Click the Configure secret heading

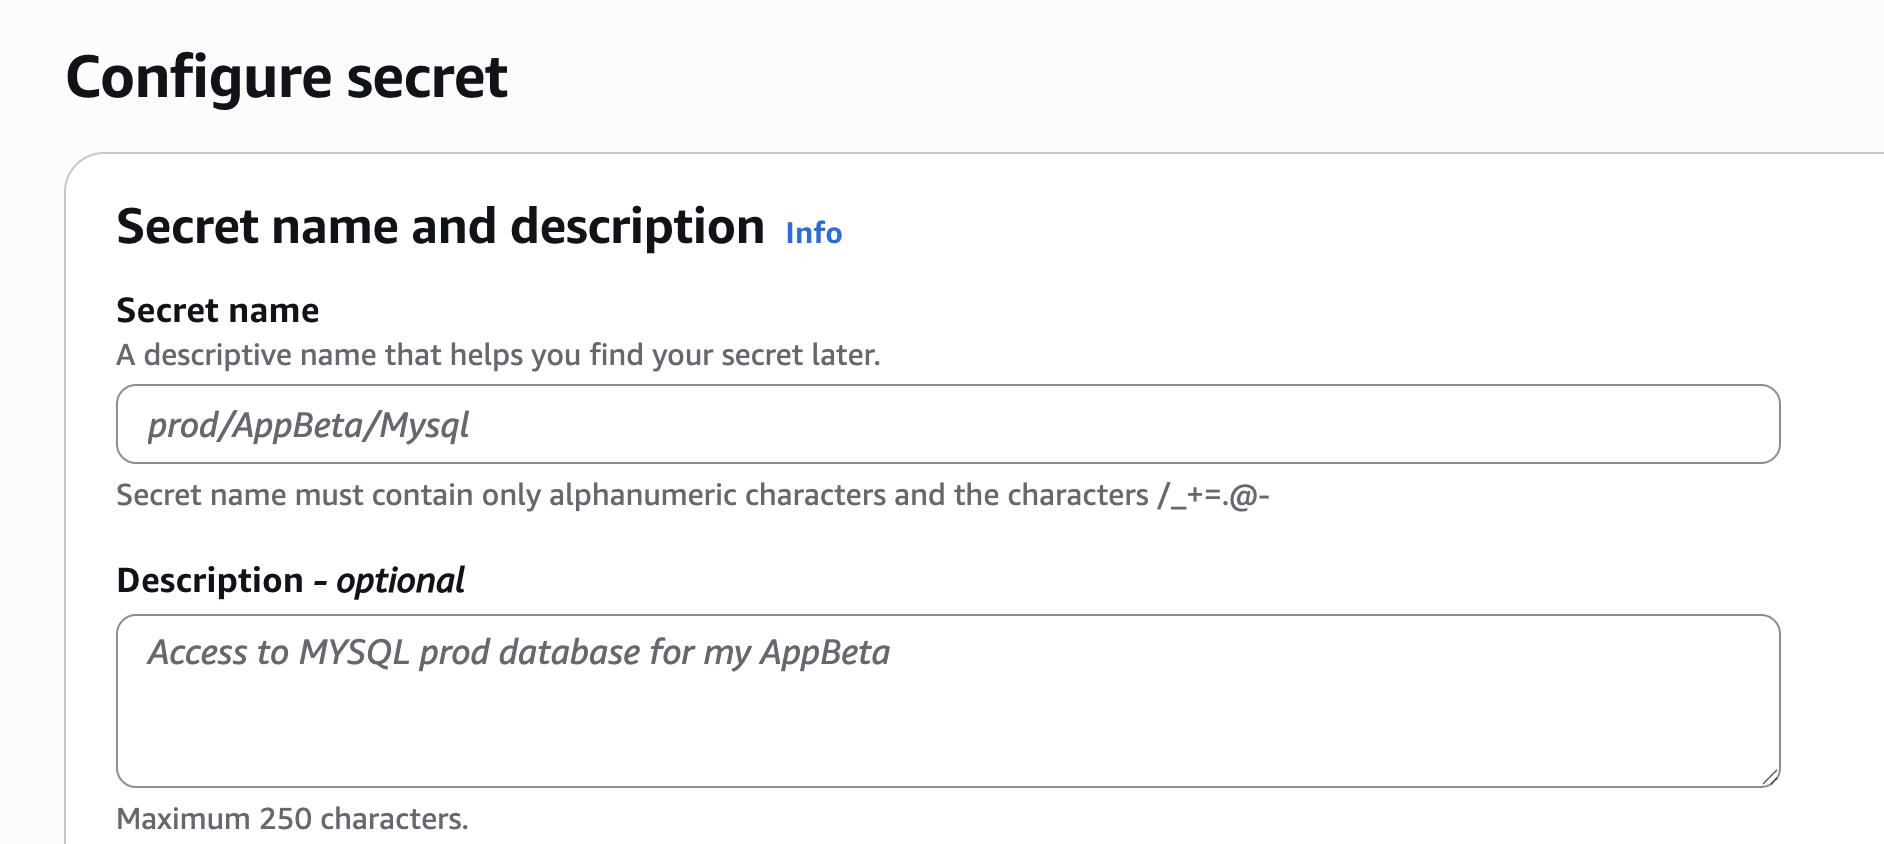pos(287,75)
